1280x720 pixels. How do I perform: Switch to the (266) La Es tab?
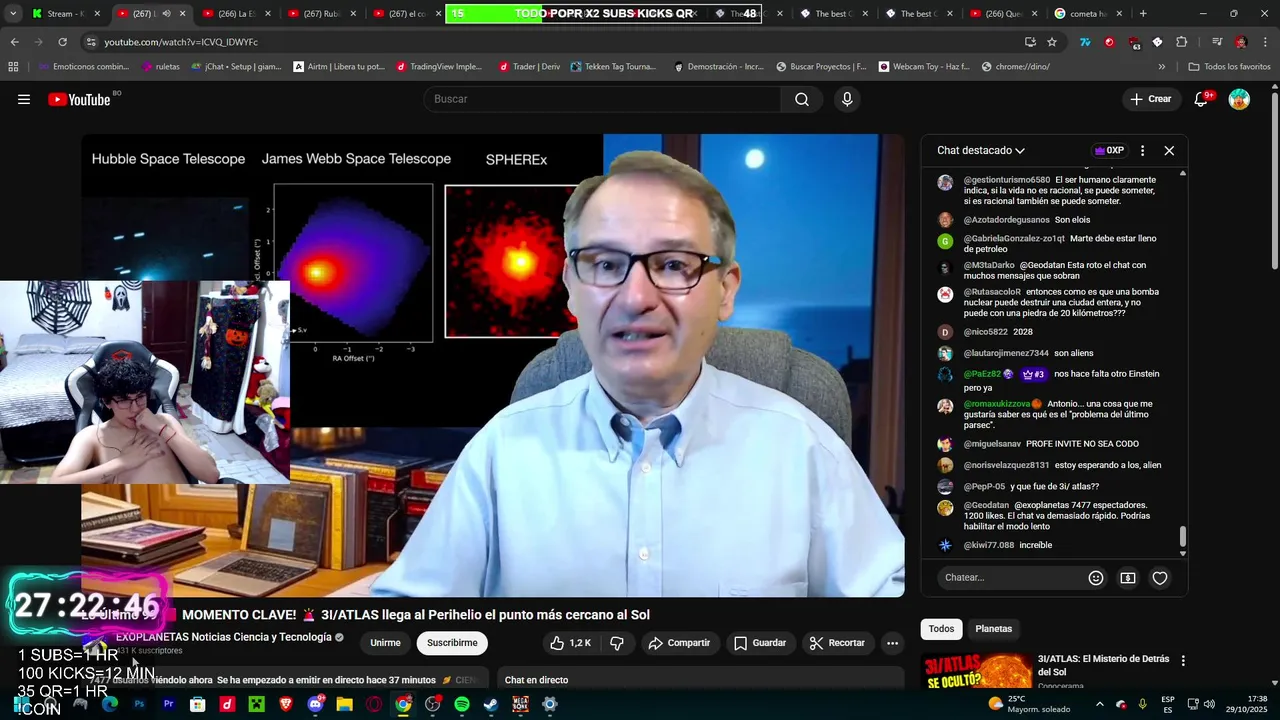(x=237, y=14)
